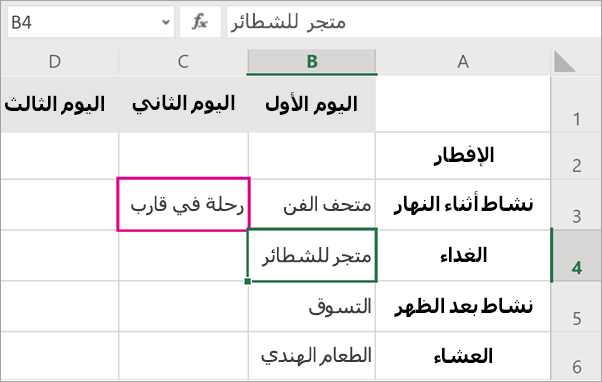The width and height of the screenshot is (602, 382).
Task: Select row 5 header
Action: (576, 306)
